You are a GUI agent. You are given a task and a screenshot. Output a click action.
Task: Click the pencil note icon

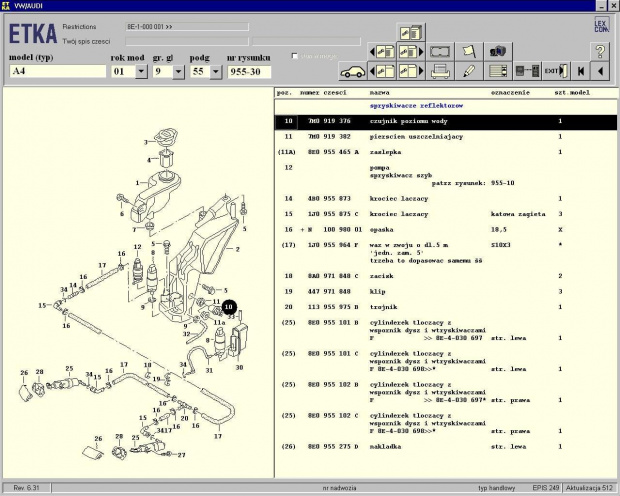coord(469,71)
